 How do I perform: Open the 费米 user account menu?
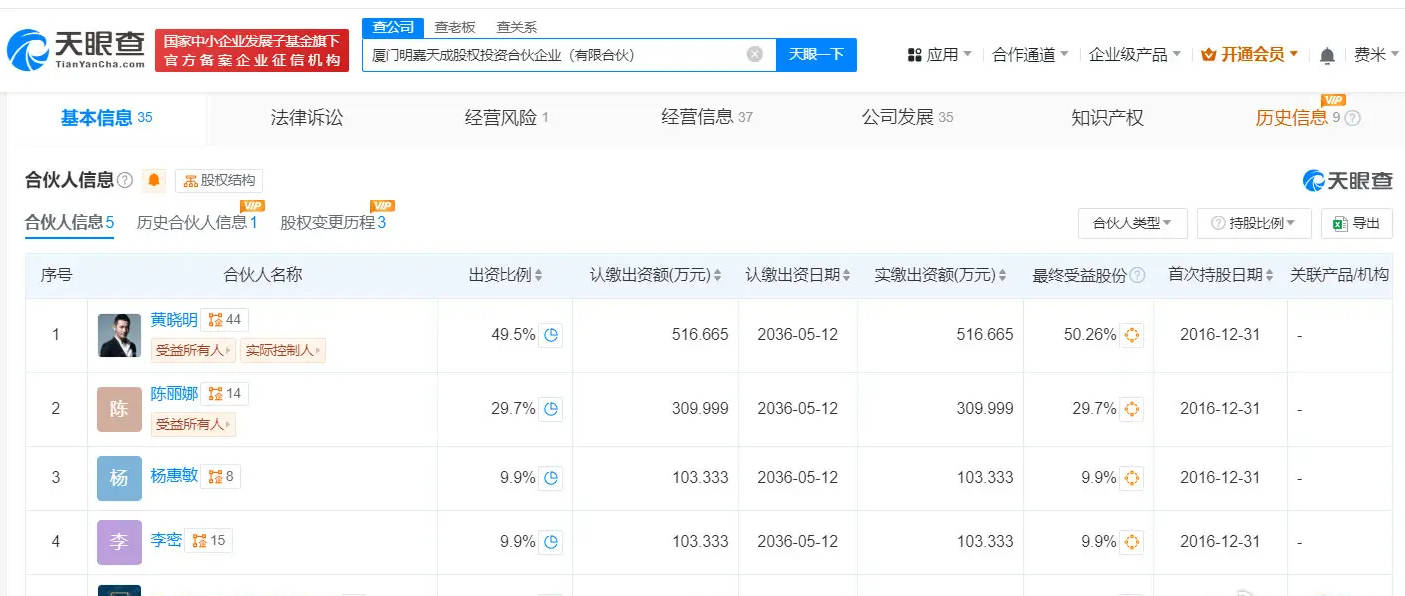(x=1376, y=54)
